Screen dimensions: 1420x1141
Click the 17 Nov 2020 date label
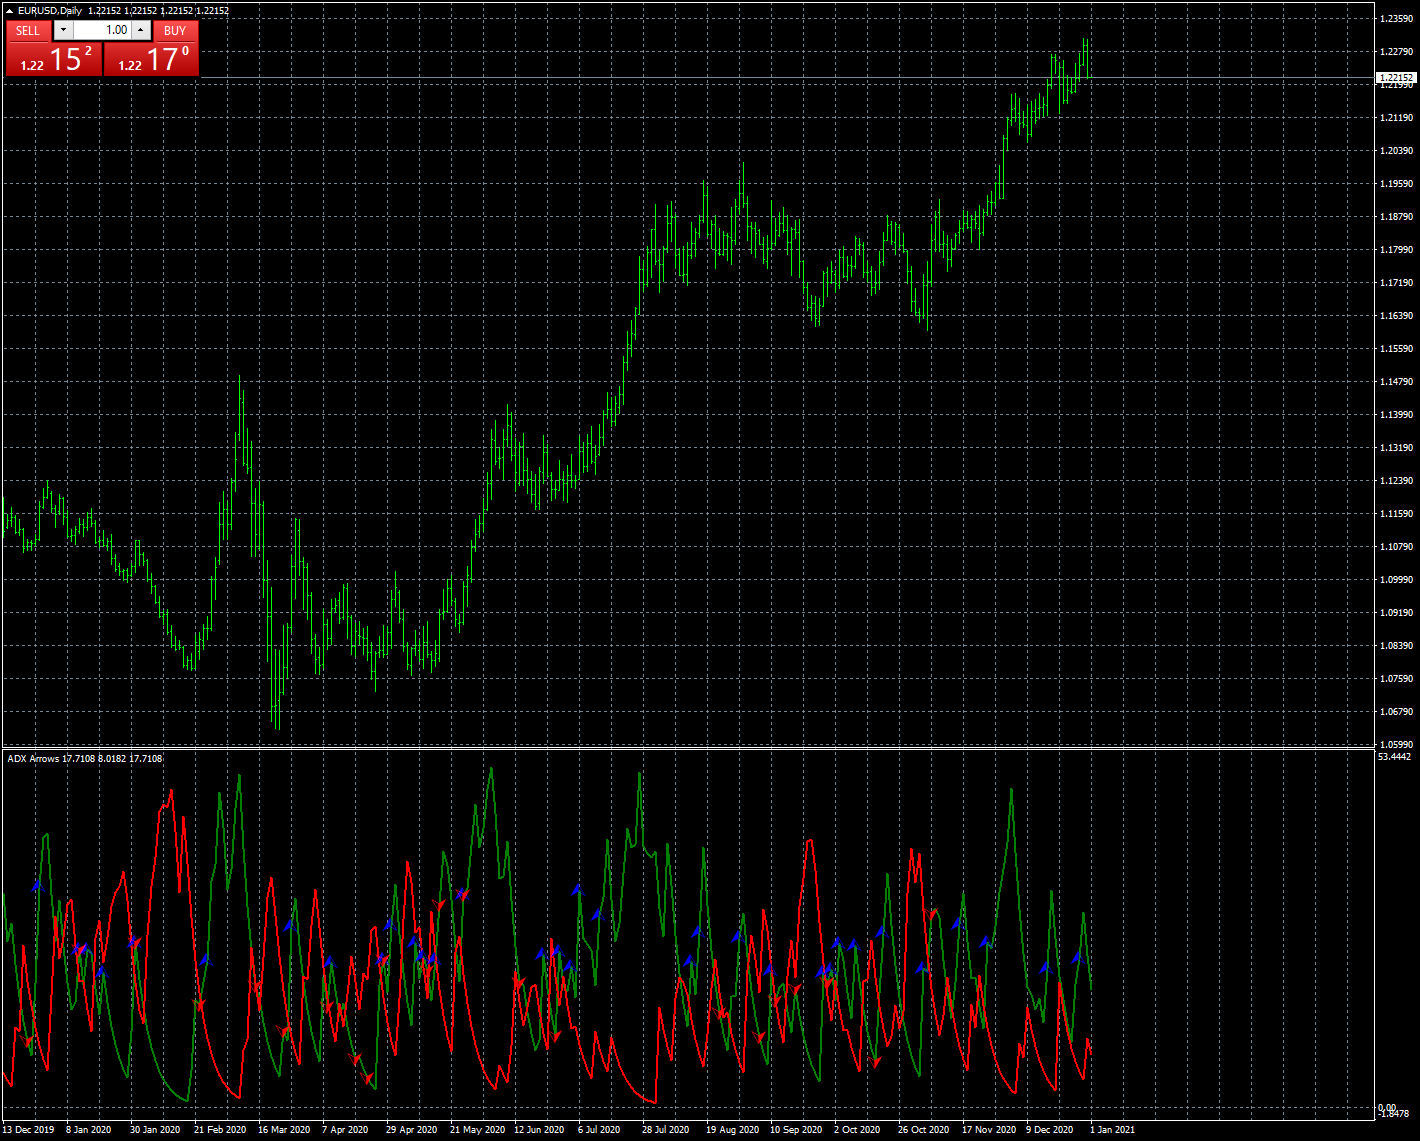click(x=989, y=1130)
